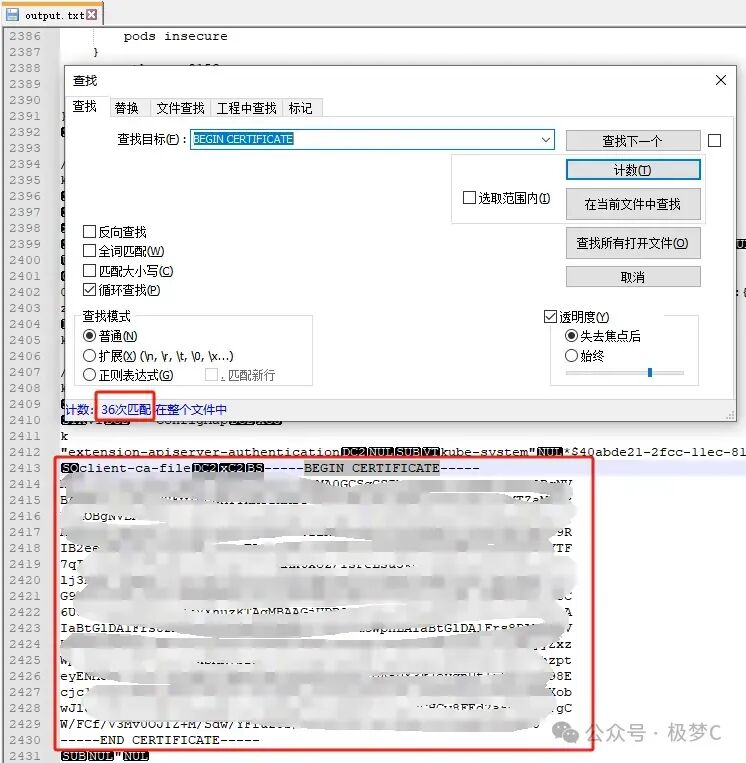The width and height of the screenshot is (746, 763).
Task: Open the 文件查找 tab
Action: pos(180,108)
